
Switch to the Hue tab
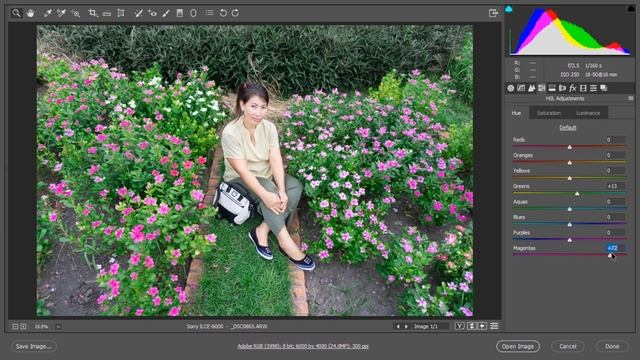(x=516, y=113)
